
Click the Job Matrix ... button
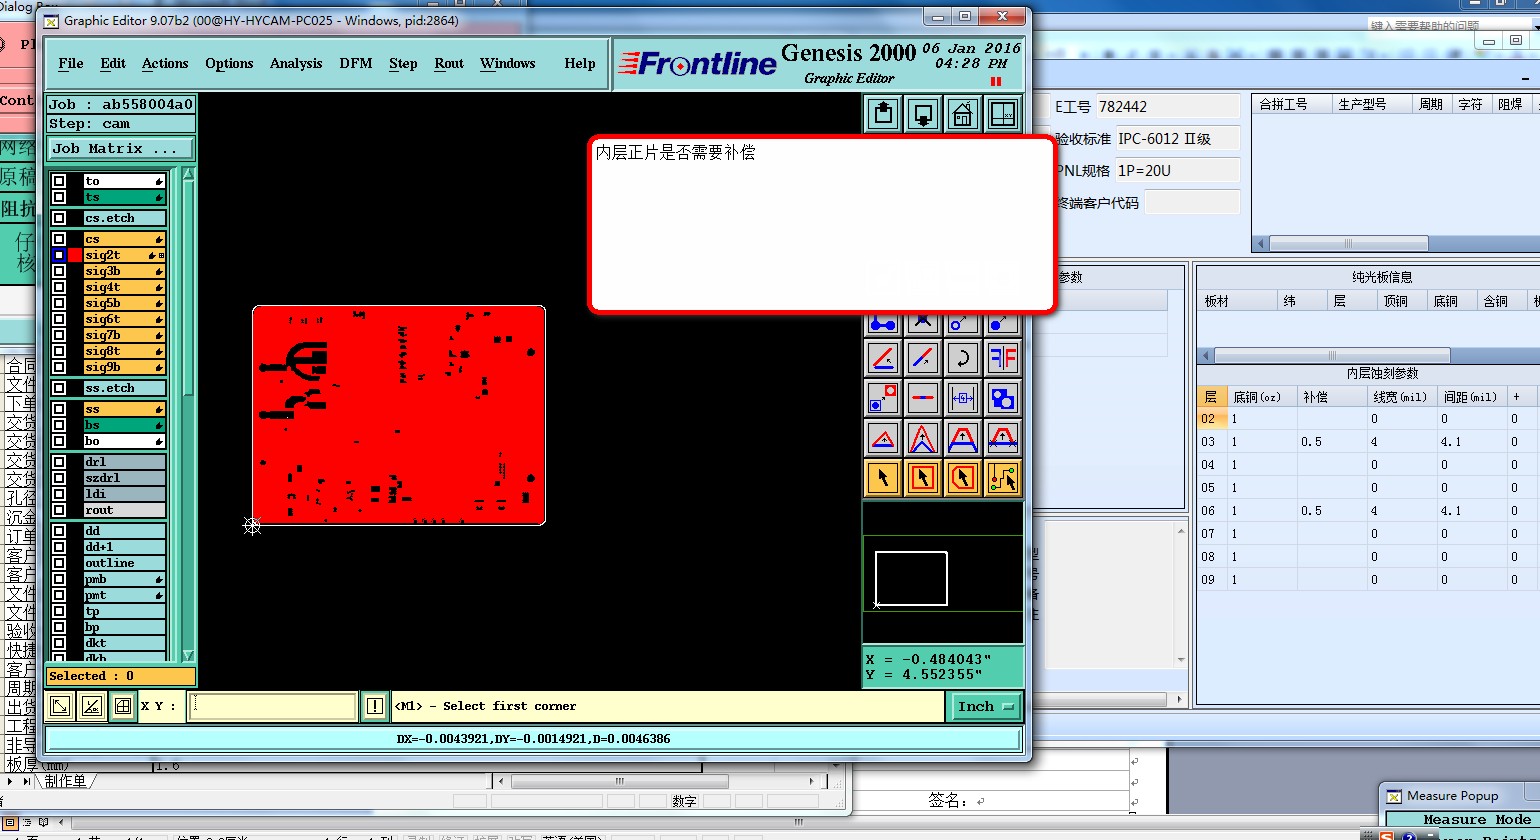[x=121, y=148]
